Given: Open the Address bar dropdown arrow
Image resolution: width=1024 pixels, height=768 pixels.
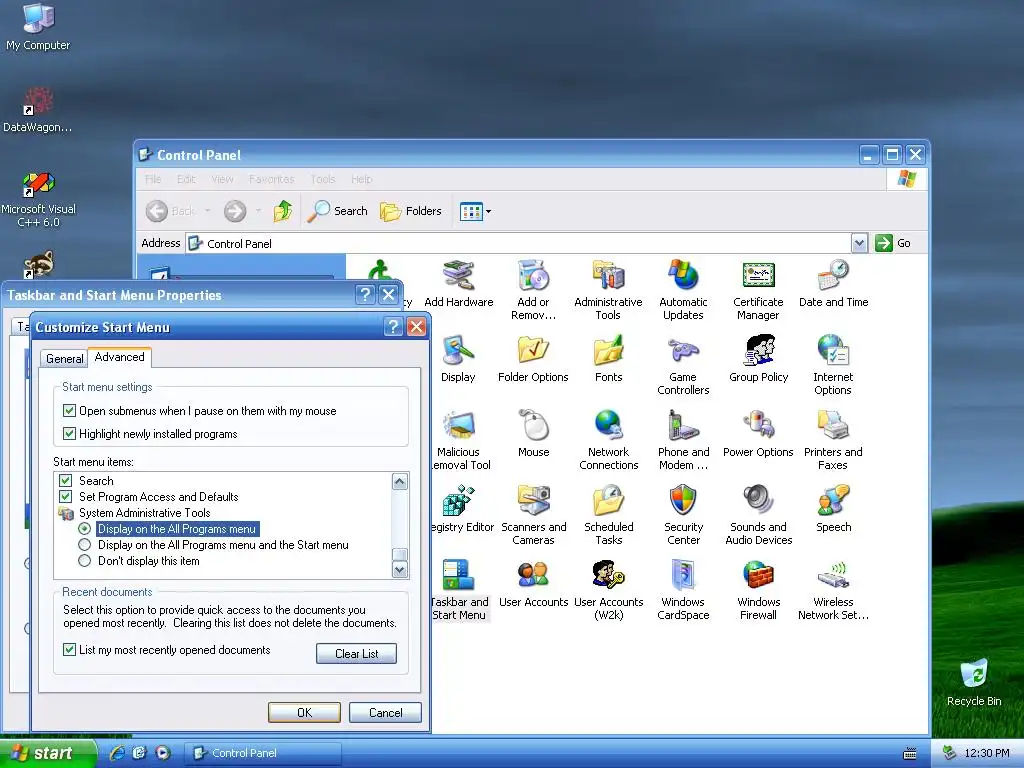Looking at the screenshot, I should click(859, 244).
